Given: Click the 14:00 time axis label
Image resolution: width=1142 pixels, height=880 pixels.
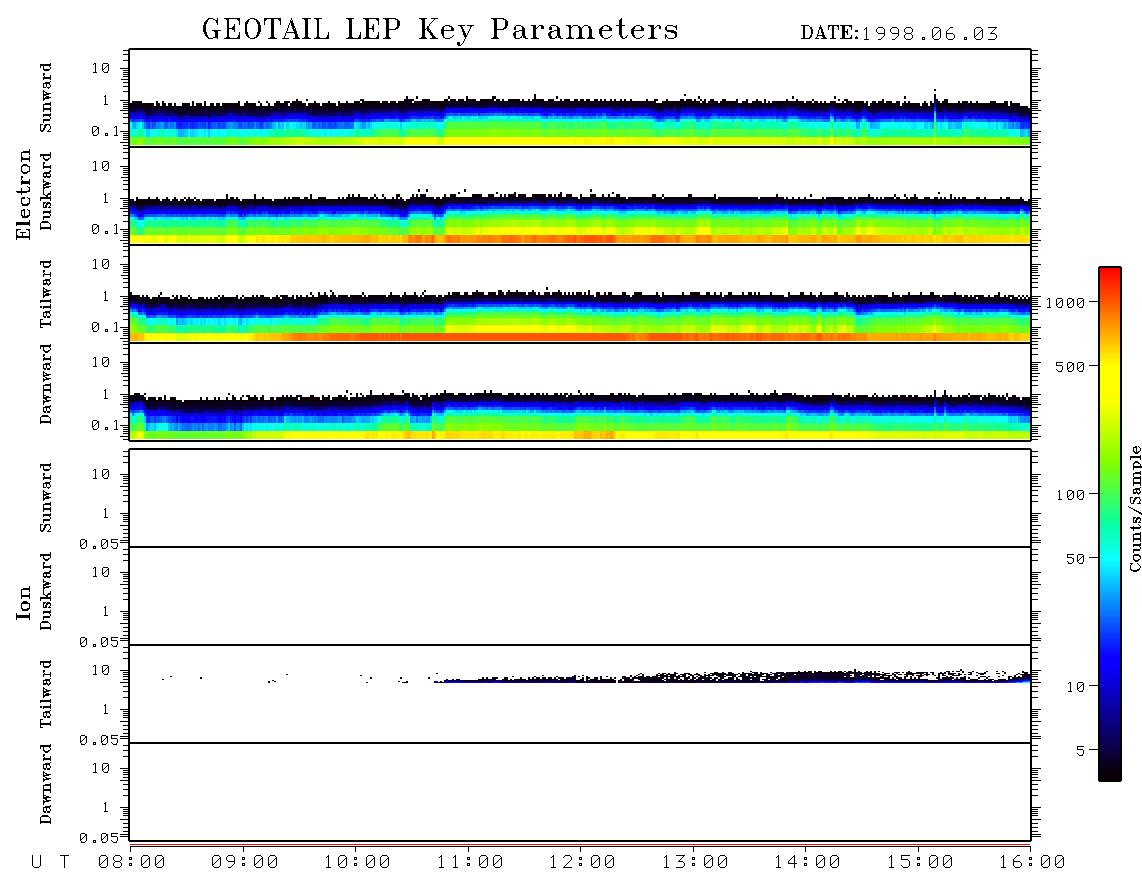Looking at the screenshot, I should tap(807, 862).
